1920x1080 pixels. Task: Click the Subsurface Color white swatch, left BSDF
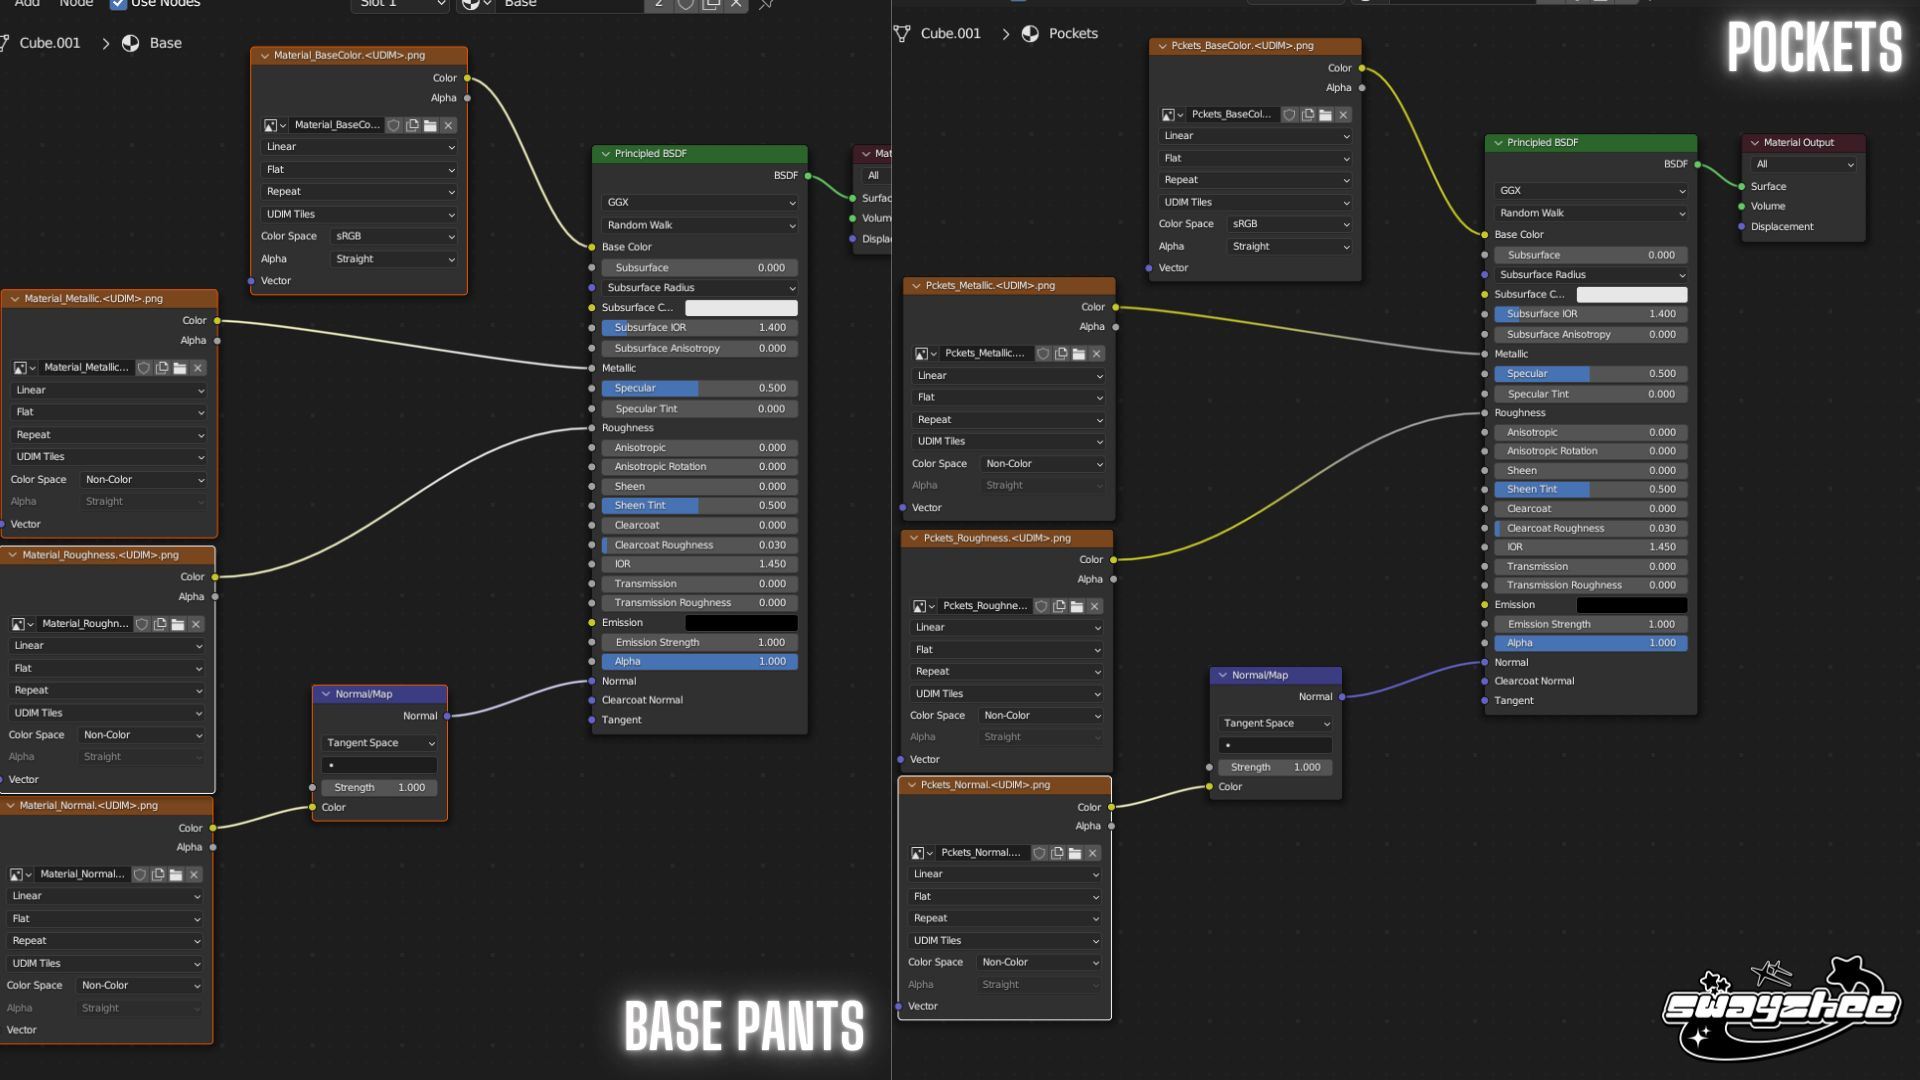click(x=741, y=308)
